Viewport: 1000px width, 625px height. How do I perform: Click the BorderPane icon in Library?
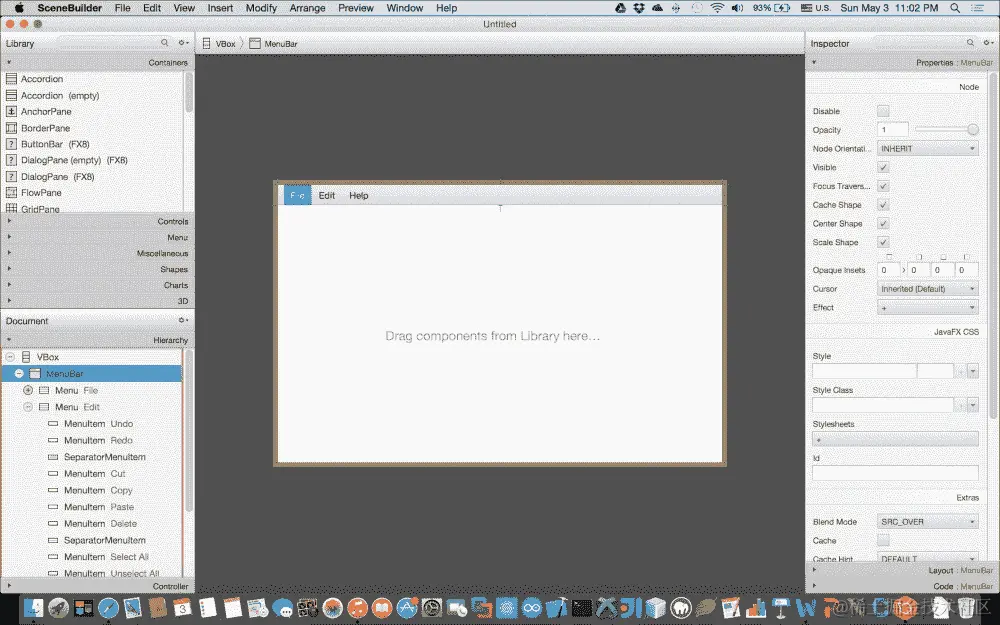(11, 128)
